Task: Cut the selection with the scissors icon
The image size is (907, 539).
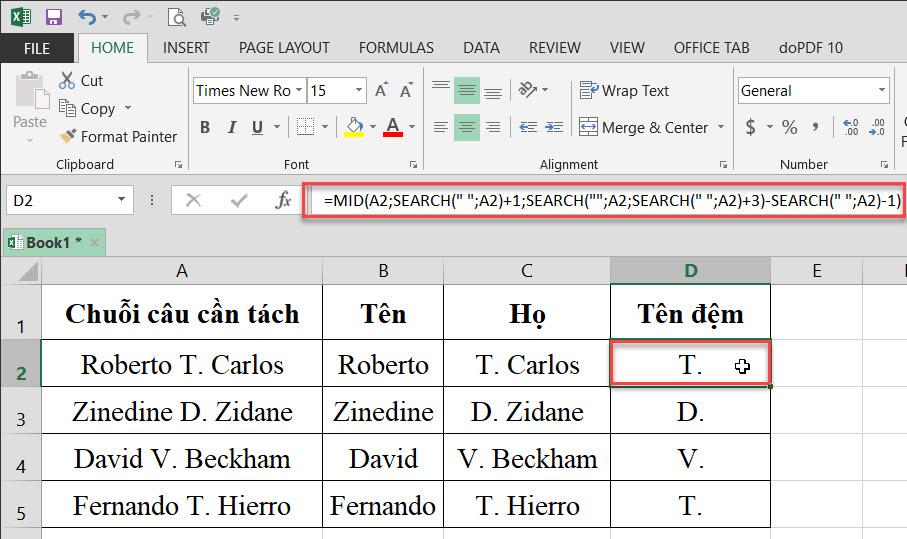Action: click(x=67, y=80)
